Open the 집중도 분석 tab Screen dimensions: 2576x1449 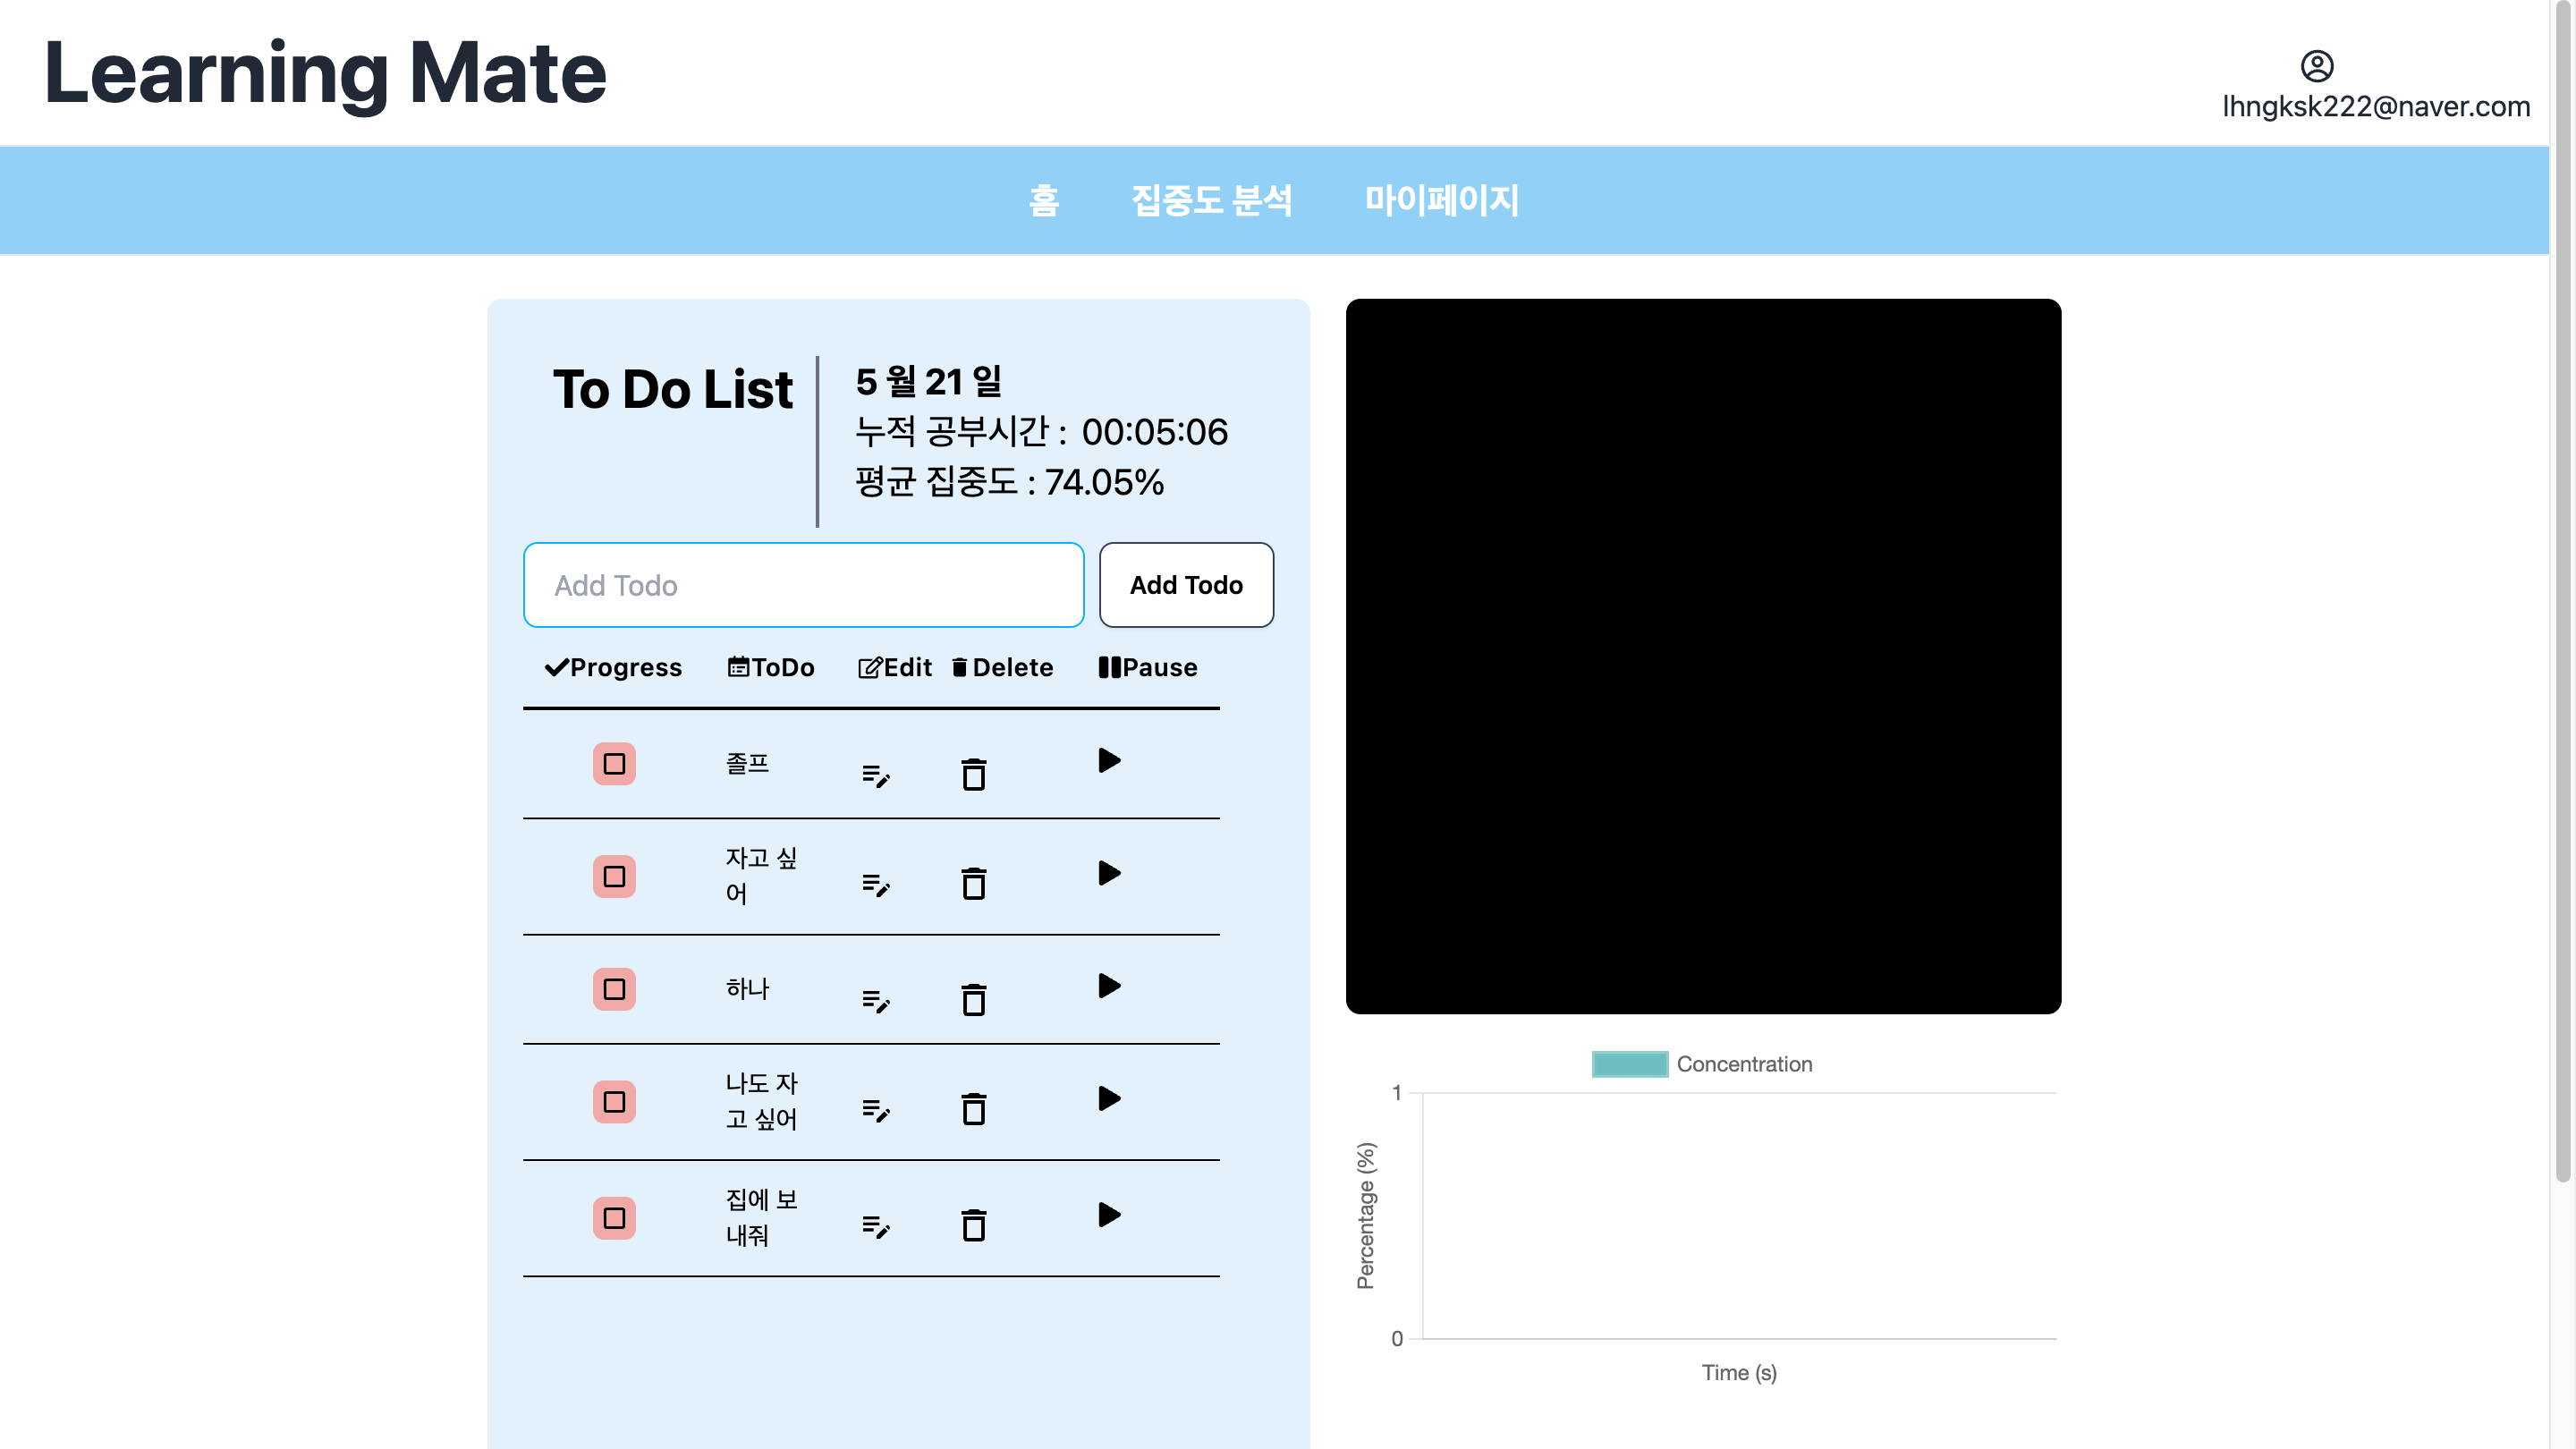click(x=1211, y=200)
